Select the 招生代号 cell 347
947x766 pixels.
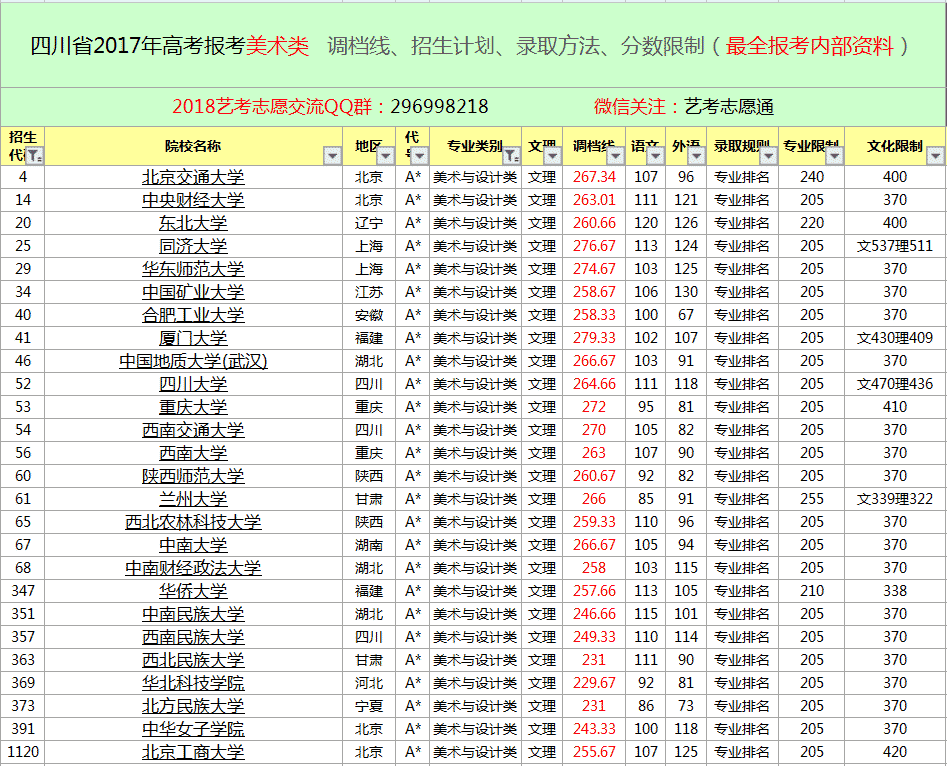pyautogui.click(x=23, y=591)
